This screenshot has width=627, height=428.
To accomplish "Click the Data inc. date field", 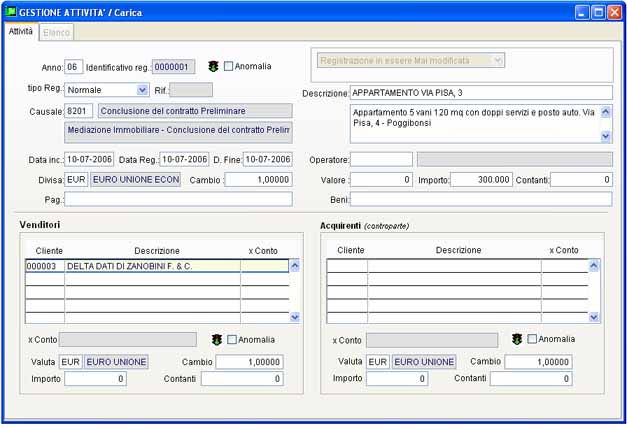I will 89,159.
